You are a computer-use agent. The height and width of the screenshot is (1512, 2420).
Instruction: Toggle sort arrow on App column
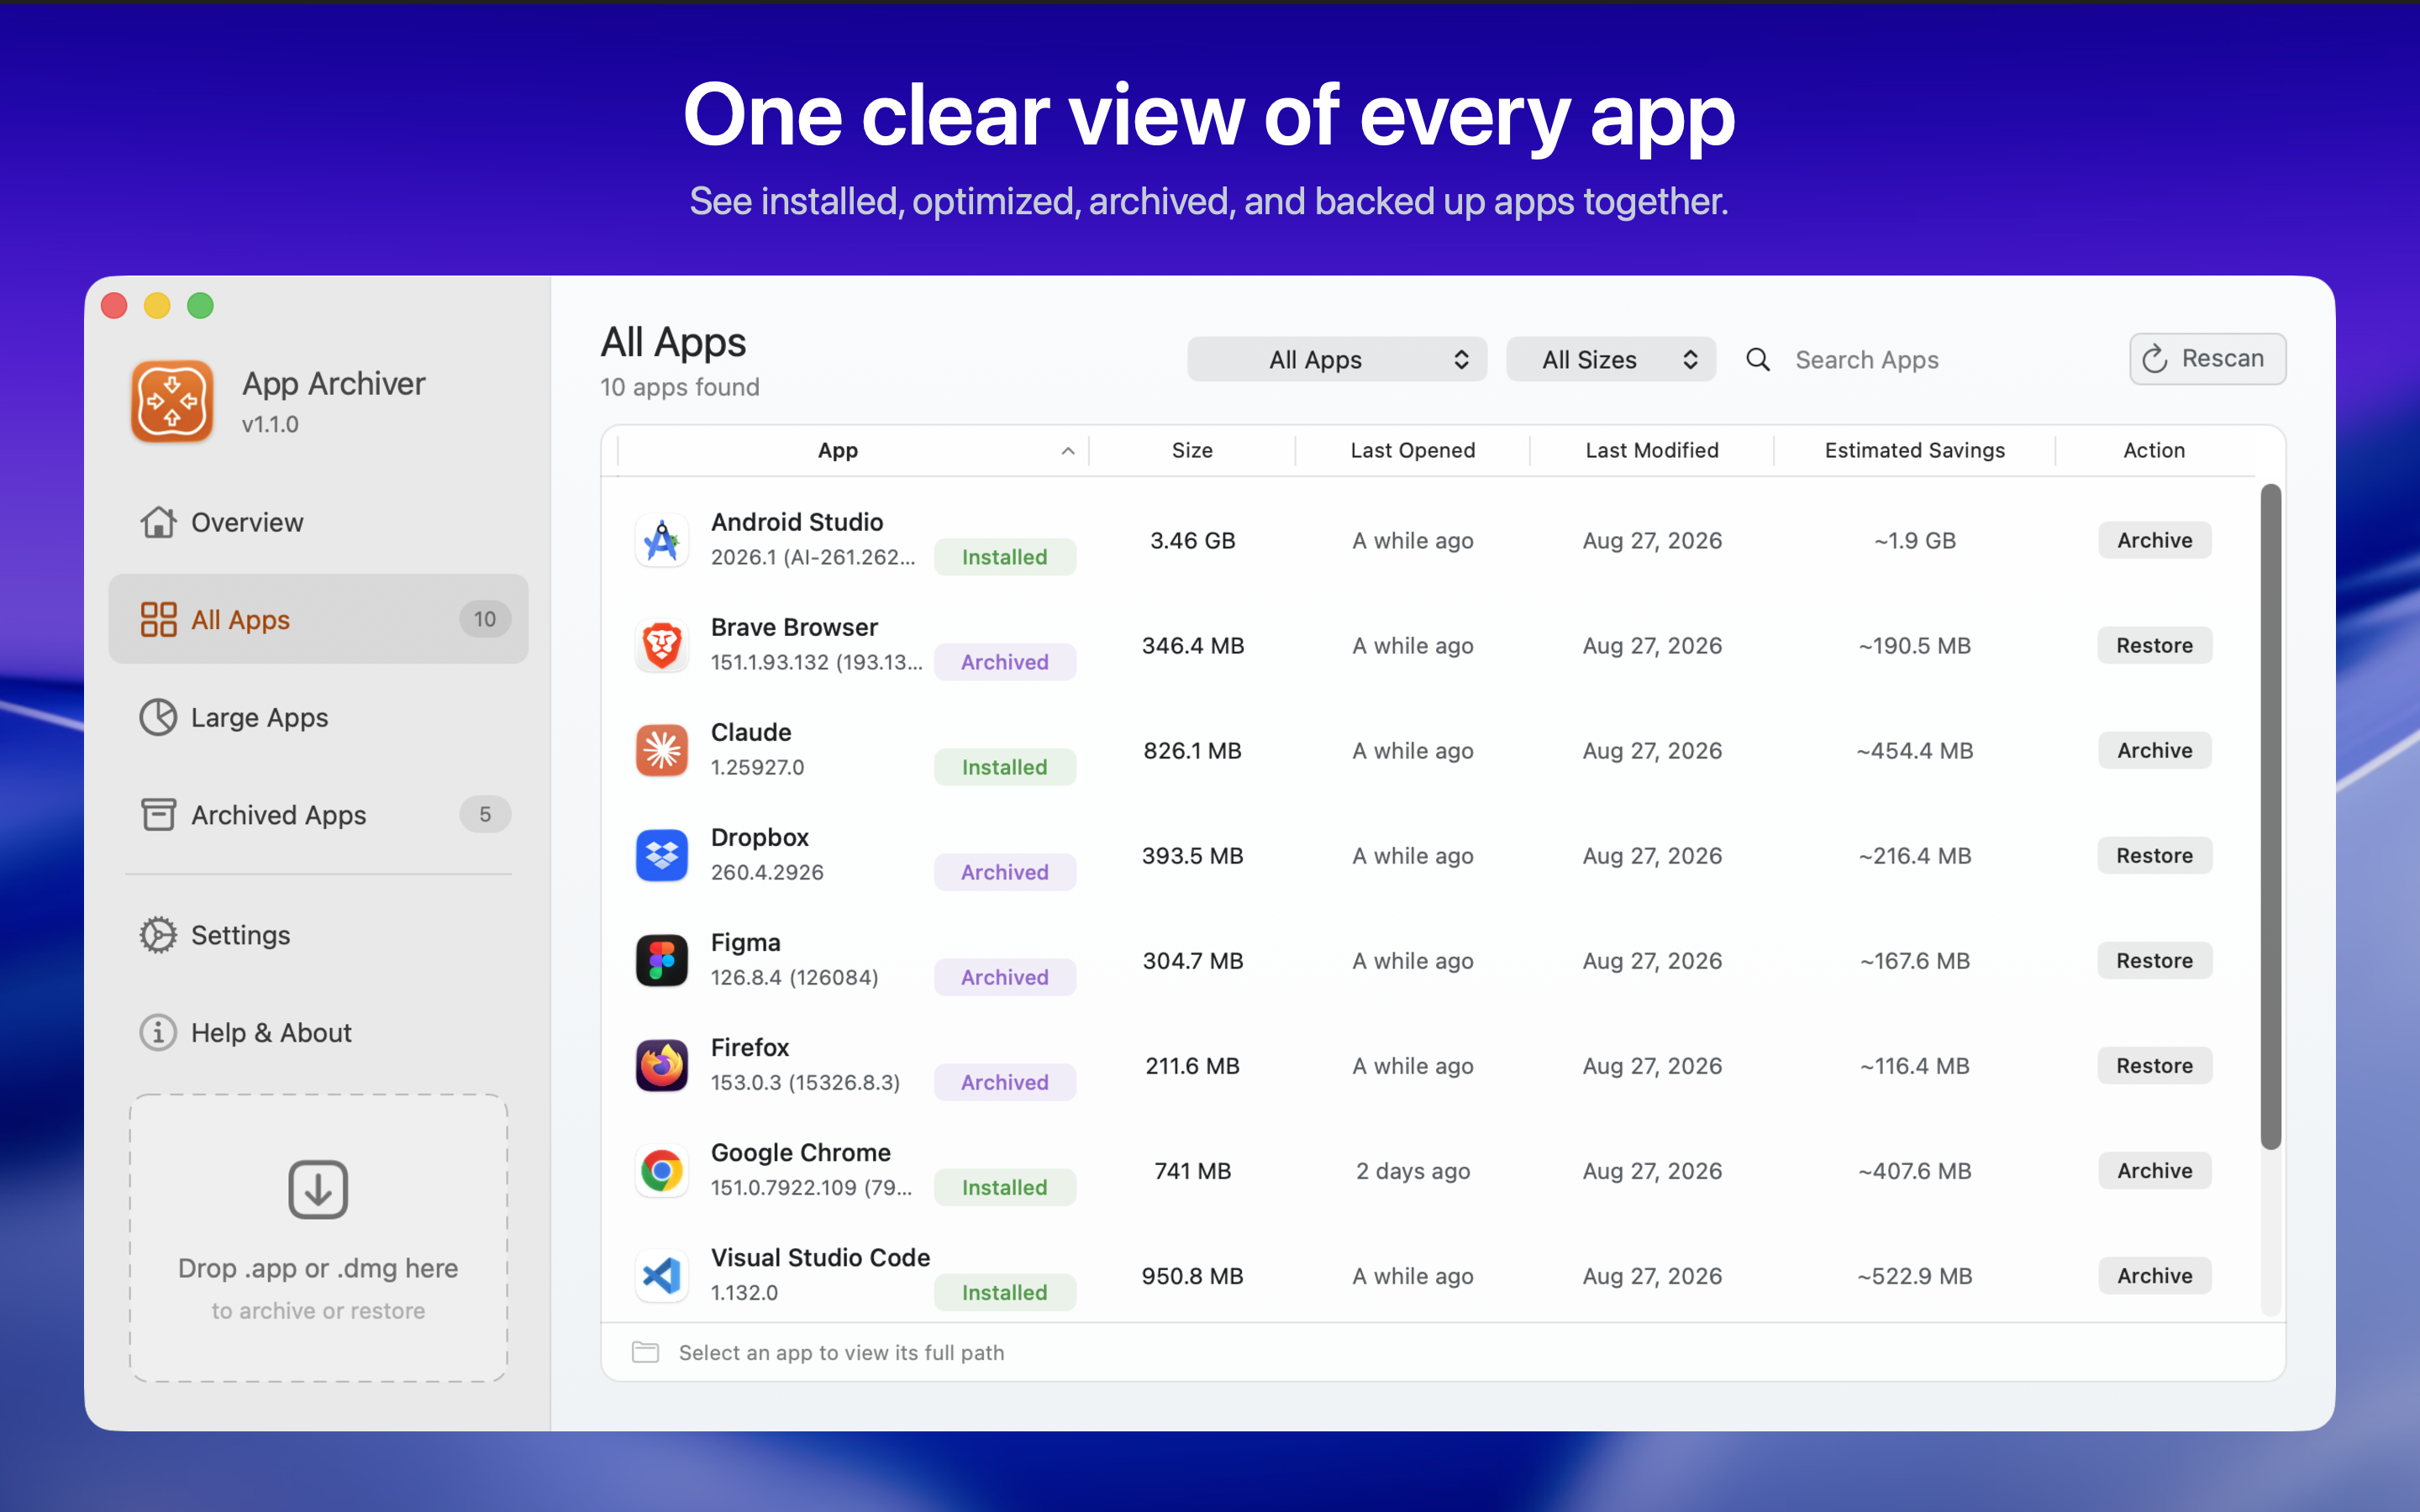click(x=1068, y=451)
